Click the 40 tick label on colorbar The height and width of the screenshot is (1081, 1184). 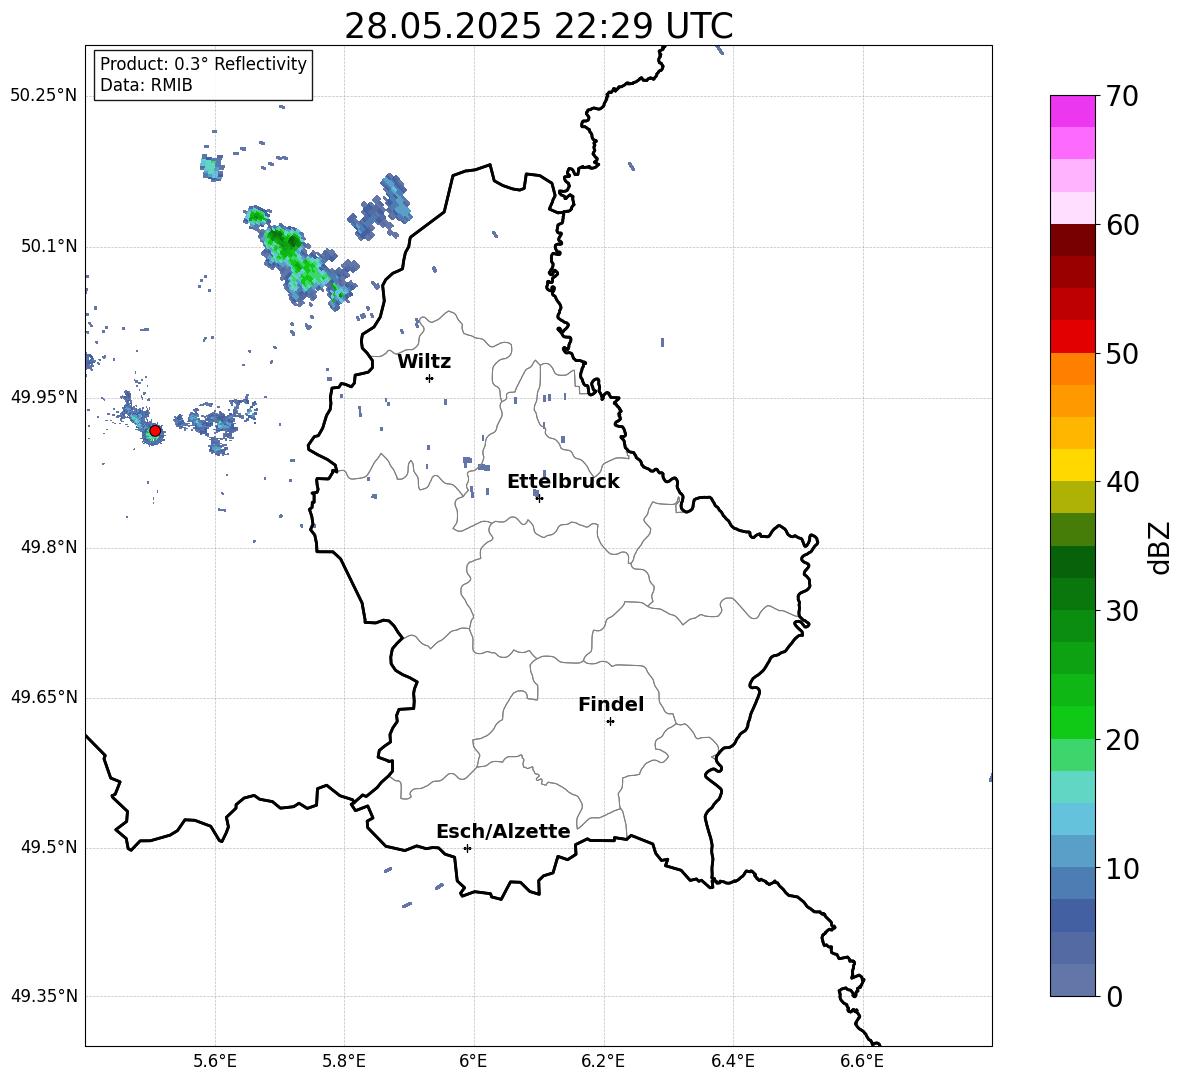(1122, 482)
